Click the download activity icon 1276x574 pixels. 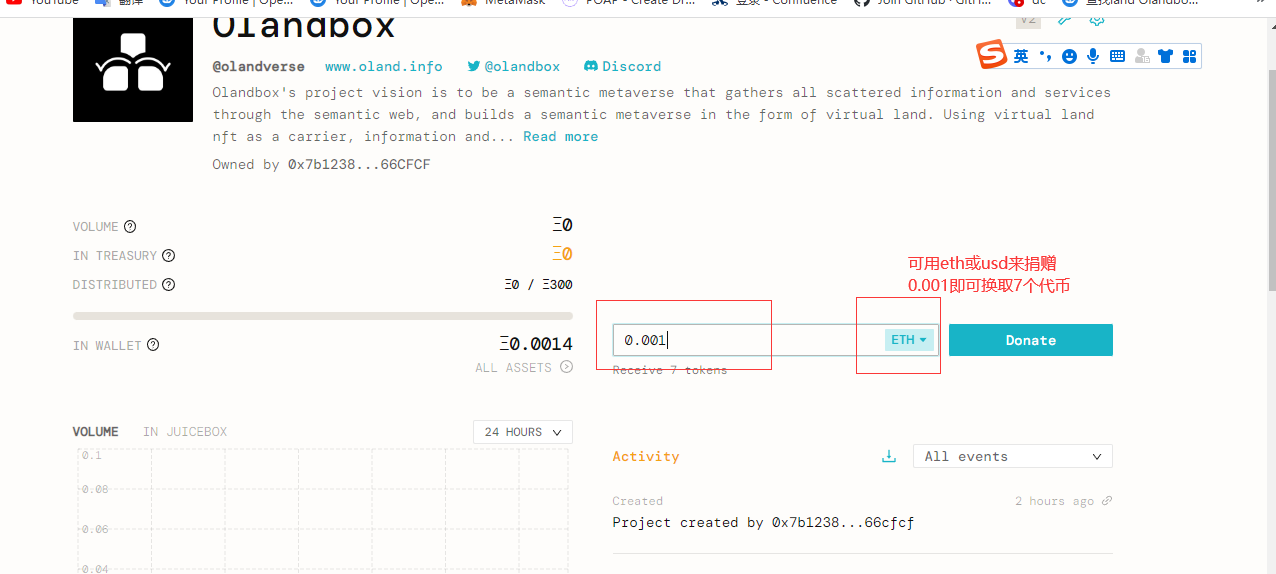pos(888,457)
